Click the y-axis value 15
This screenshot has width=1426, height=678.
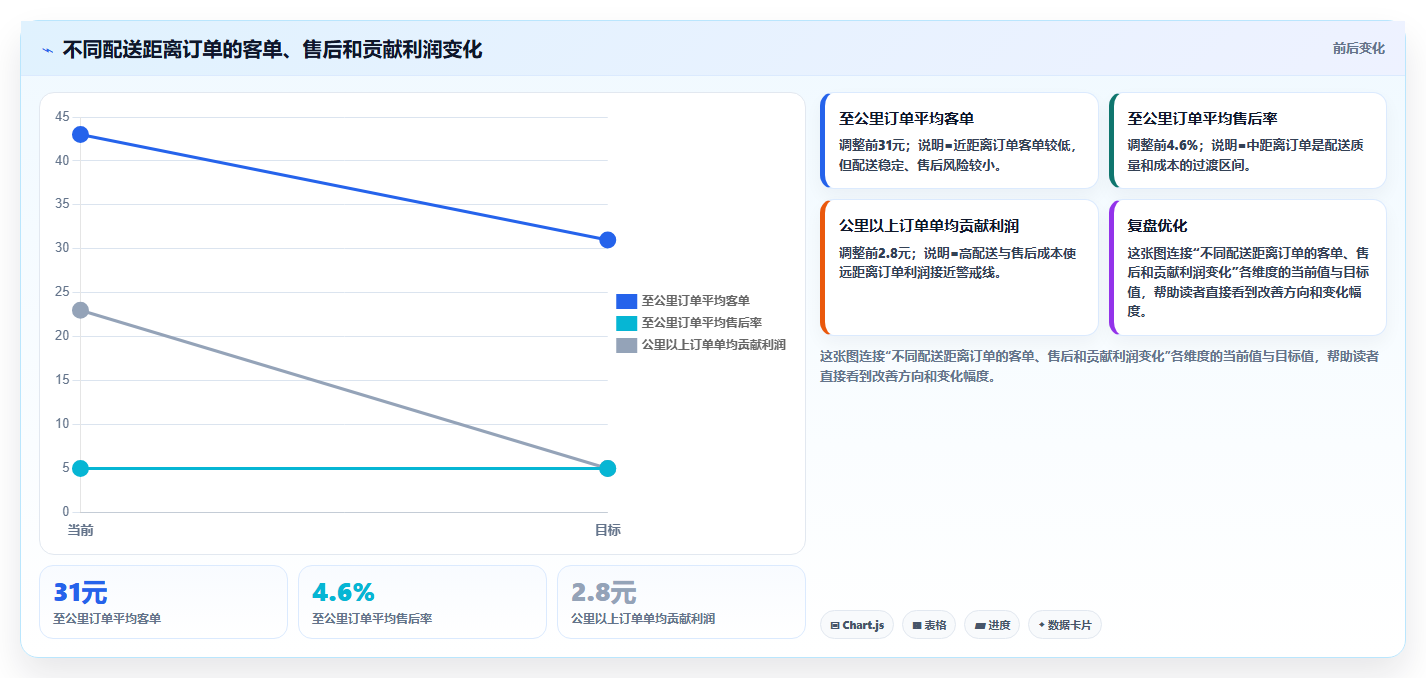tap(62, 380)
